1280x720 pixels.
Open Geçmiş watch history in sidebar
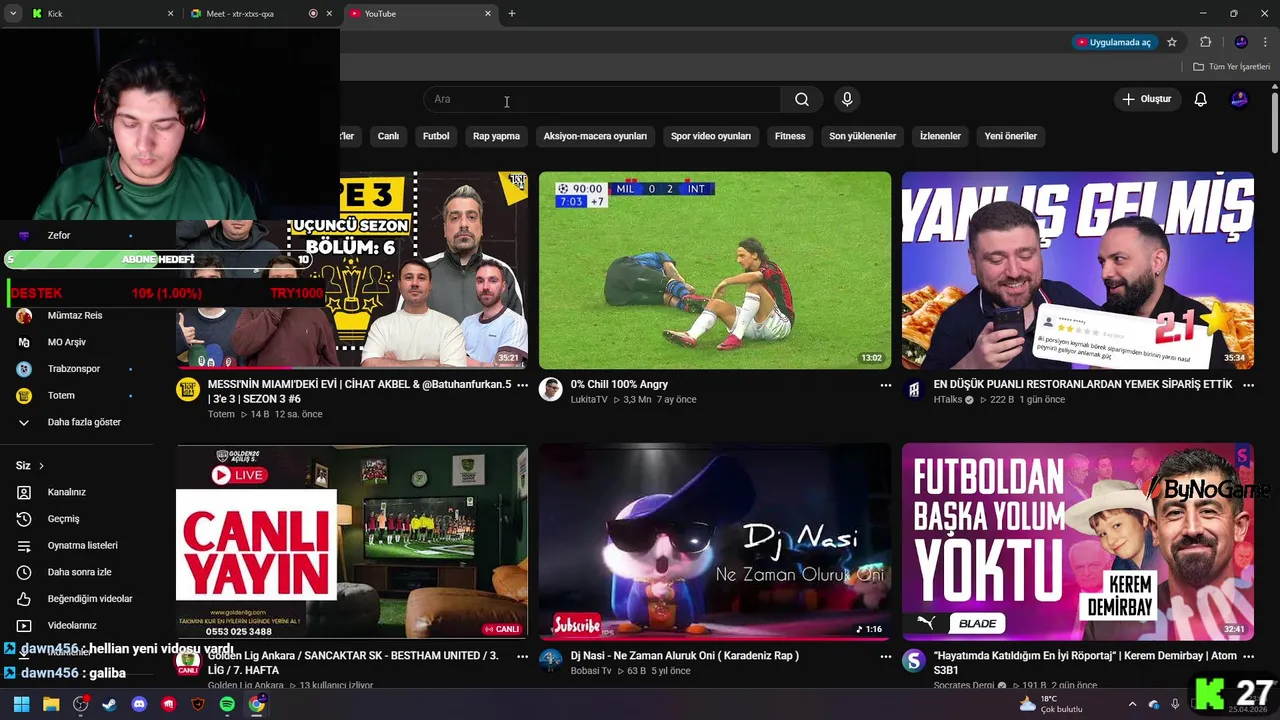63,519
